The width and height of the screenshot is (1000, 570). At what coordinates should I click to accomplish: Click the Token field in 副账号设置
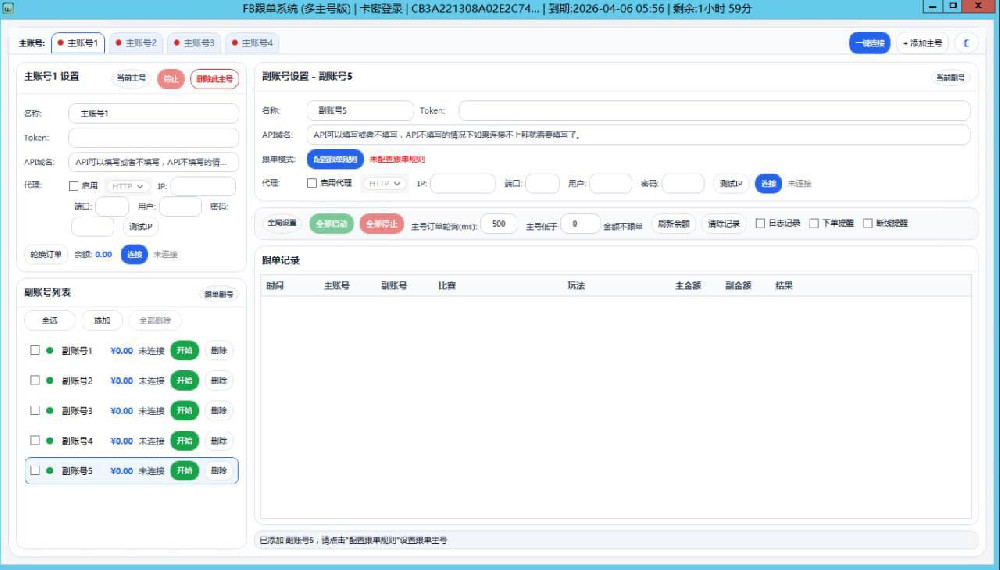click(714, 110)
